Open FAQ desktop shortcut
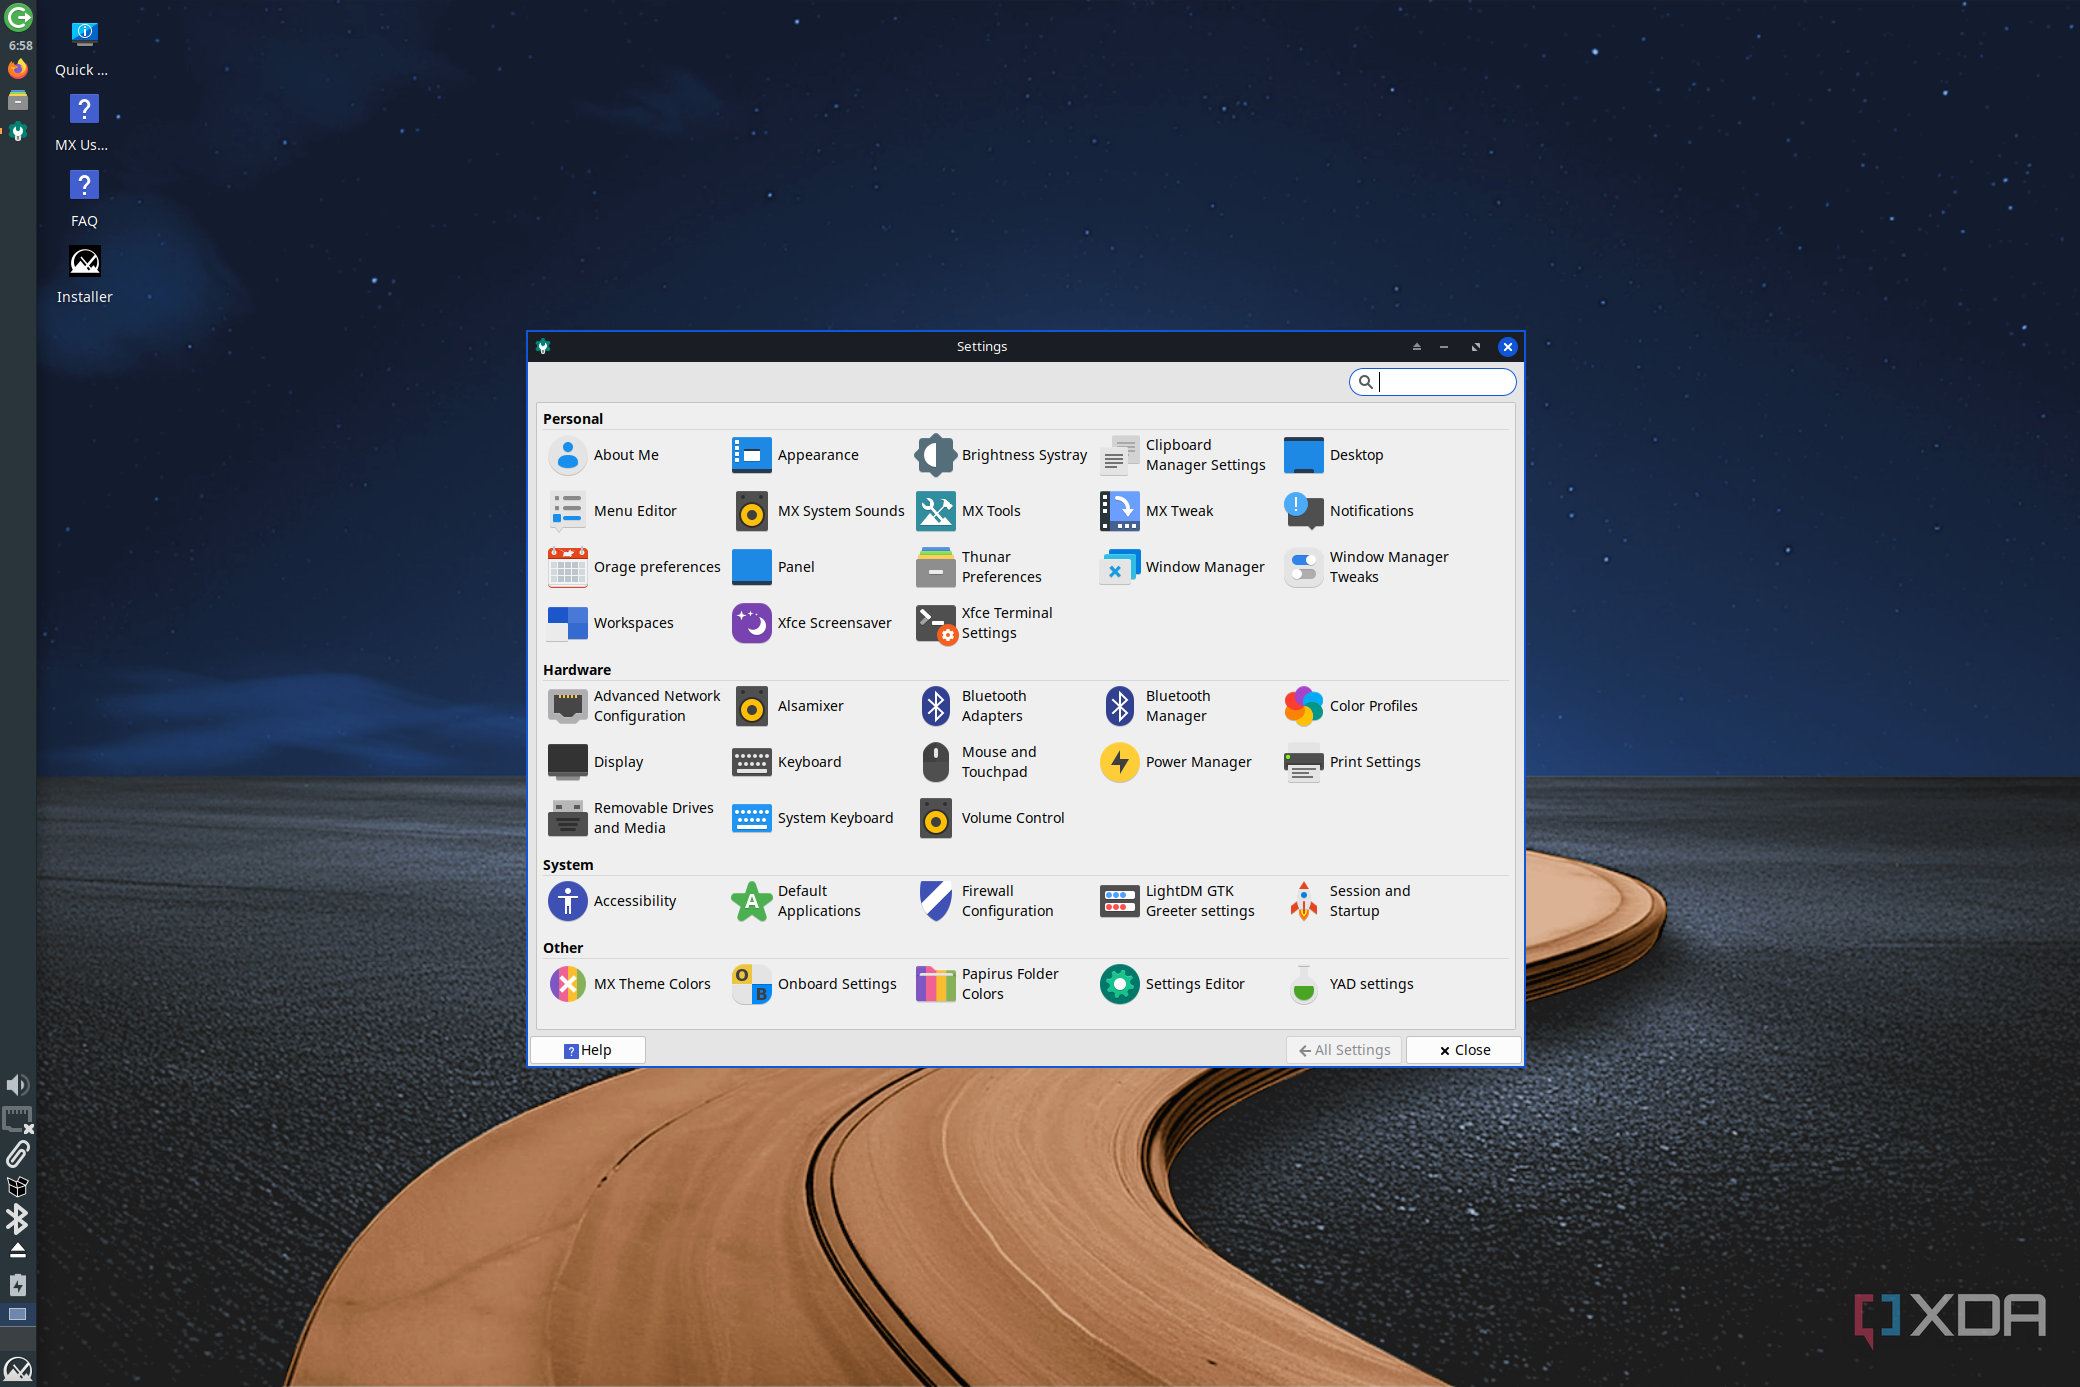The height and width of the screenshot is (1387, 2080). tap(84, 200)
